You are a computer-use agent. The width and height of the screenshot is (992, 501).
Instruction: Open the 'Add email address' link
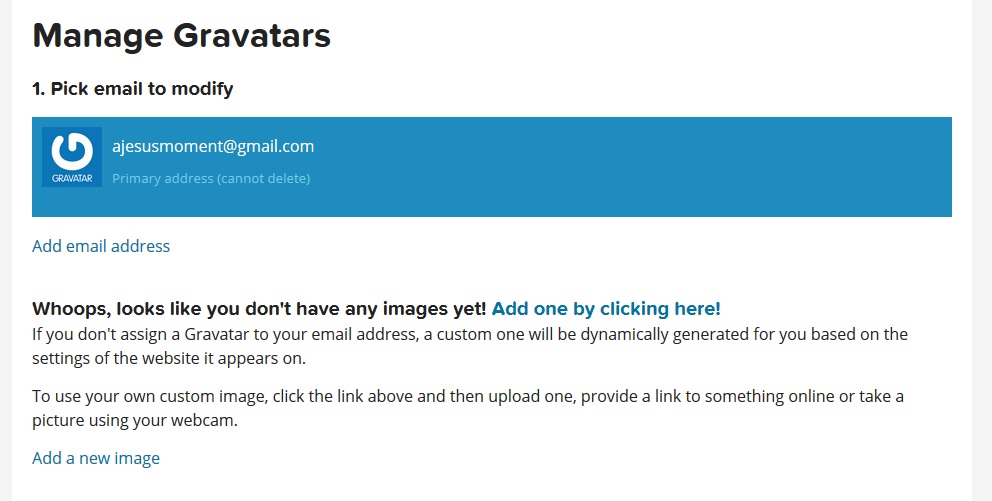tap(101, 246)
